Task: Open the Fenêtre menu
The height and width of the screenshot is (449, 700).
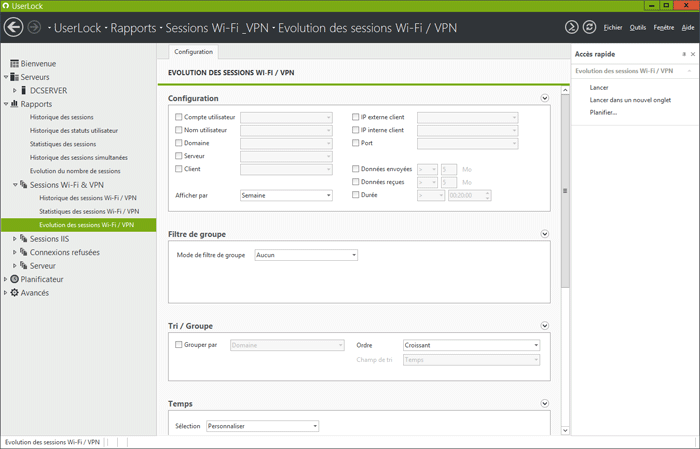Action: point(664,28)
